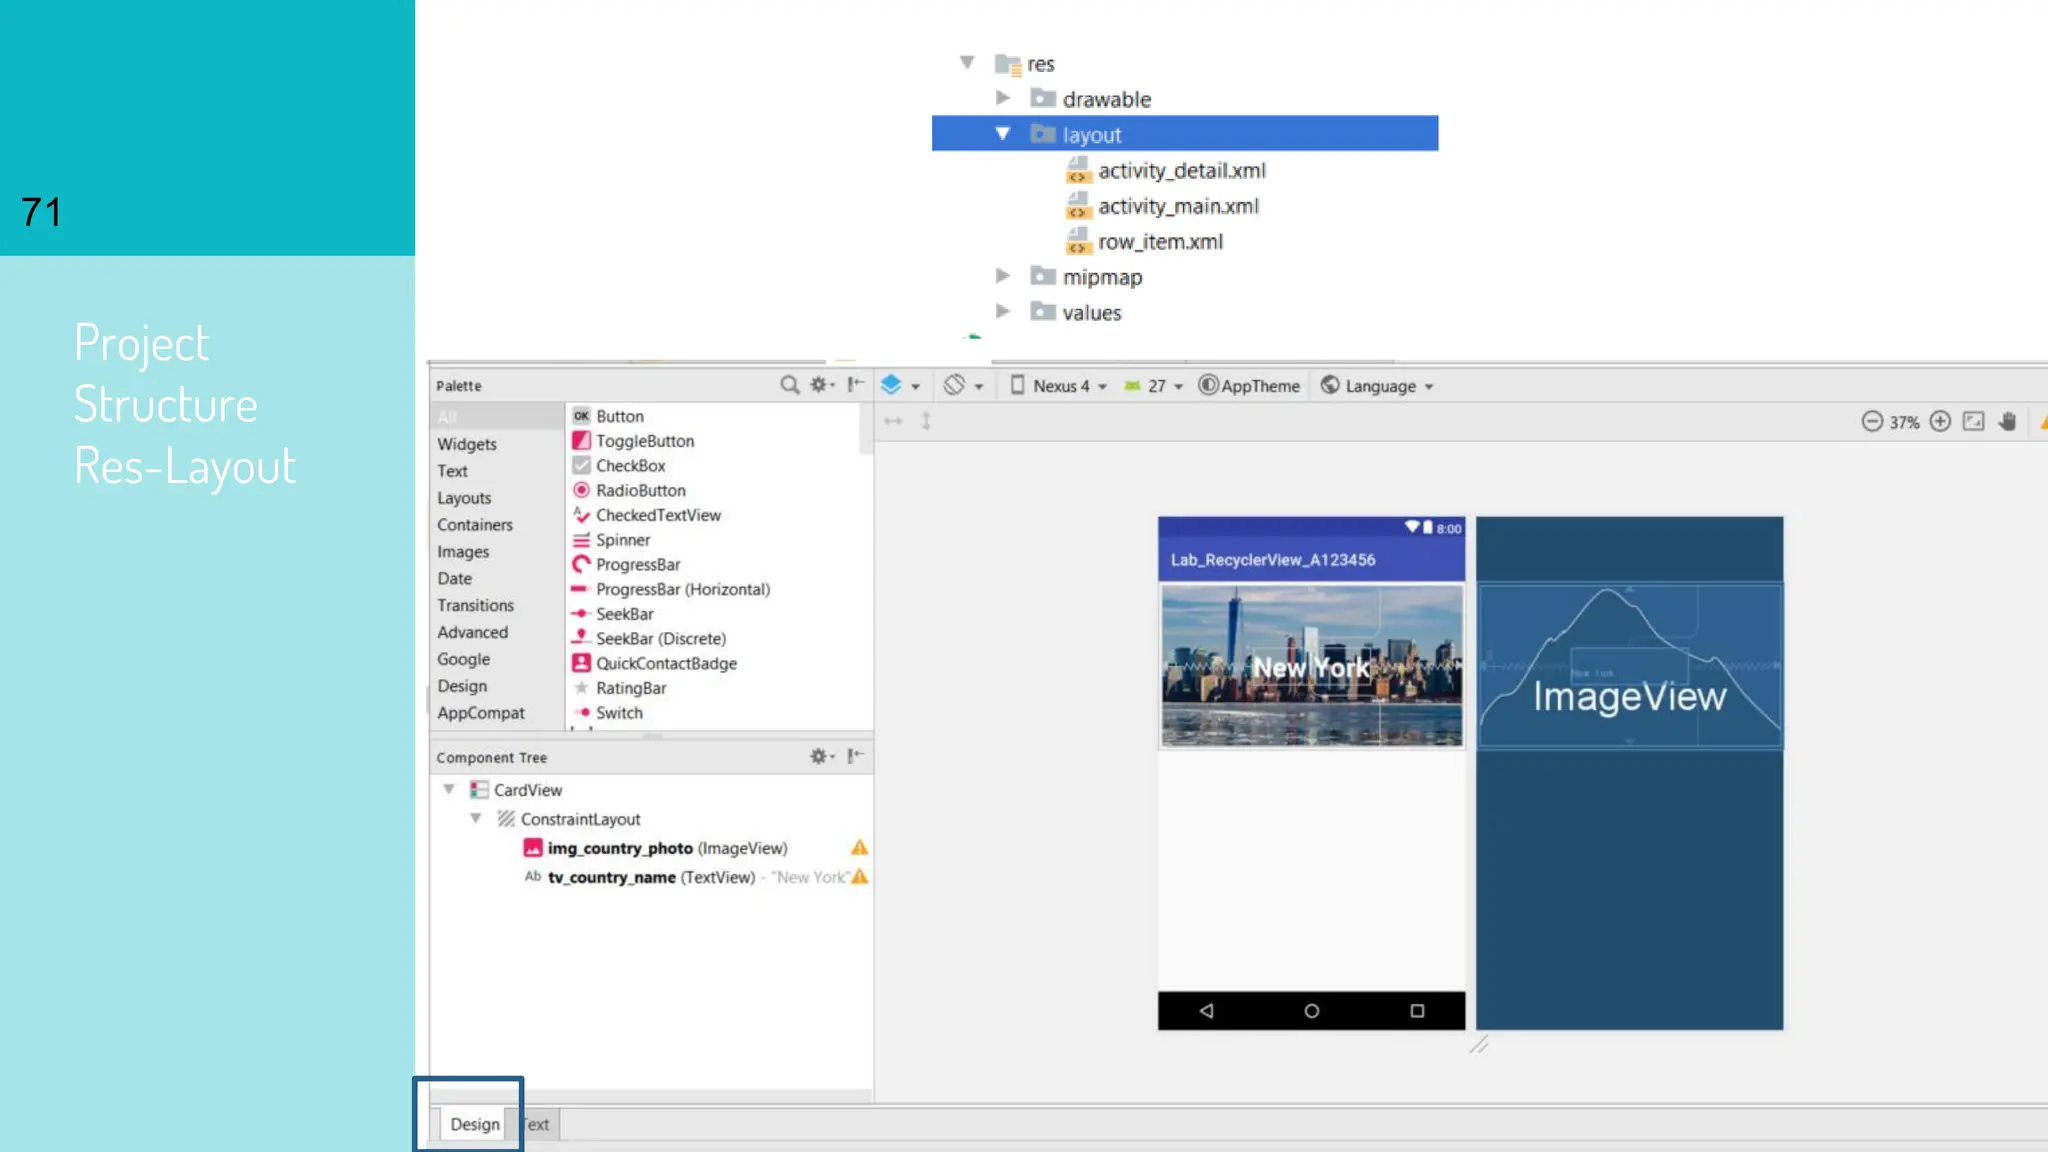Click the screen orientation rotate icon

[955, 385]
